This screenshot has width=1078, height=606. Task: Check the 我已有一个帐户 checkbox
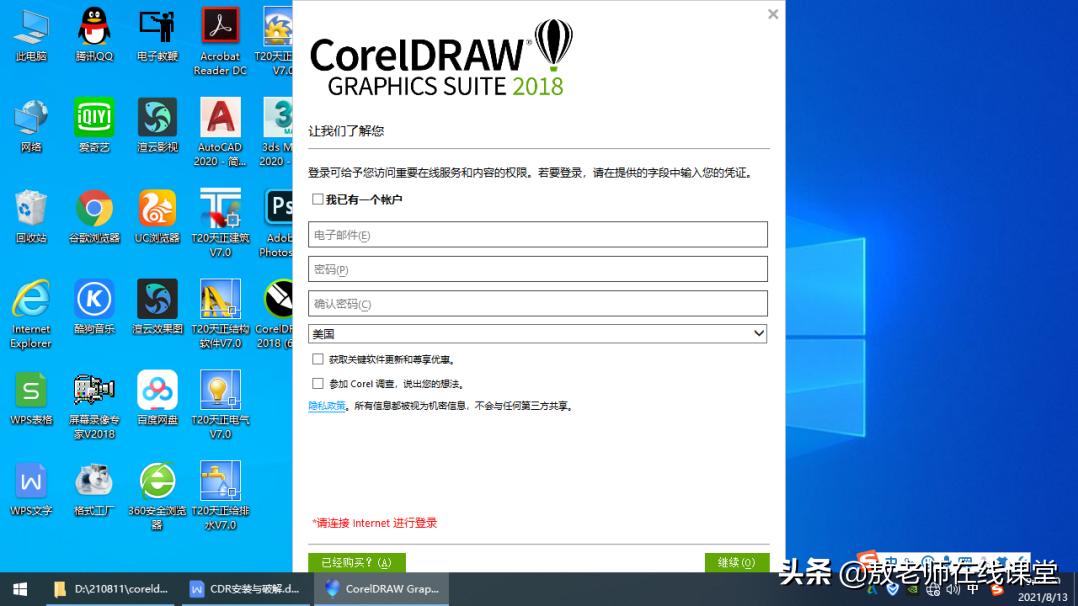(318, 198)
